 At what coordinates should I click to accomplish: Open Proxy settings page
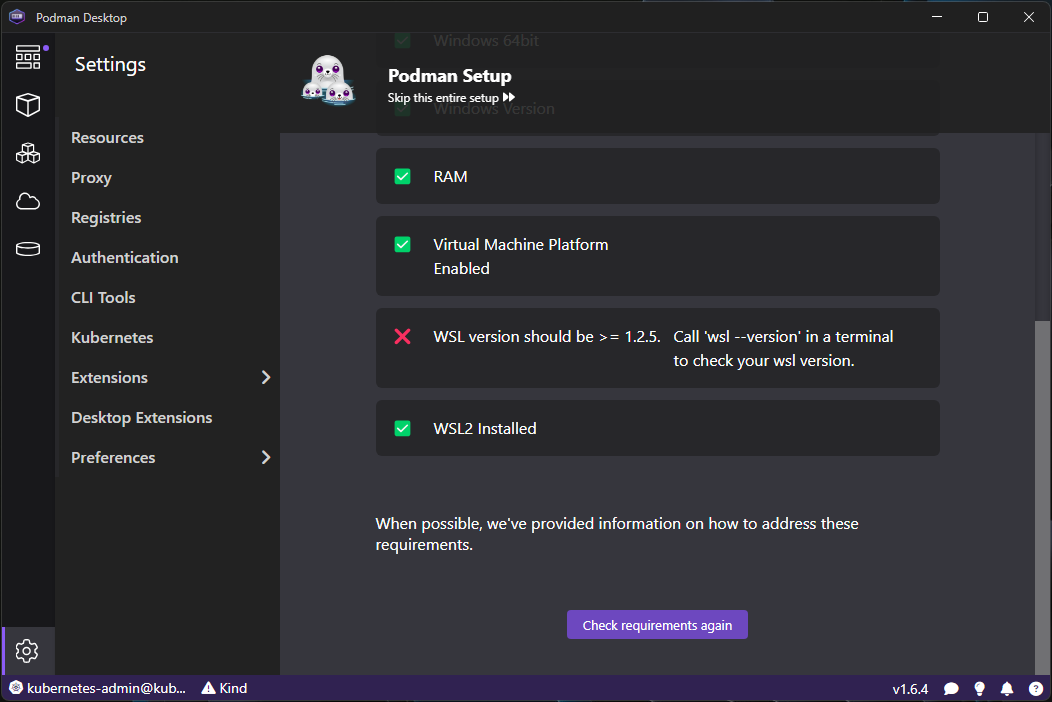coord(91,178)
